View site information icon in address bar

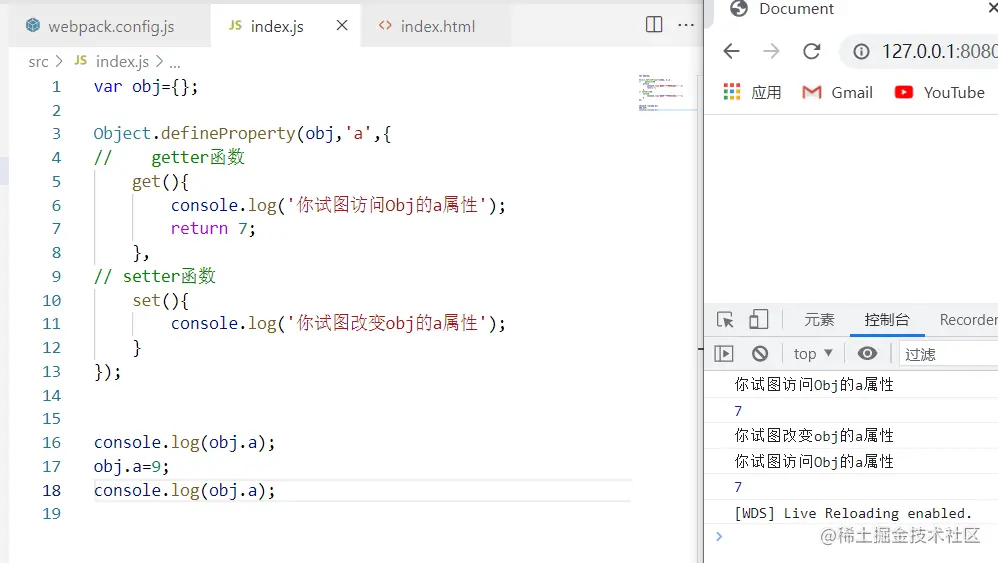tap(861, 51)
